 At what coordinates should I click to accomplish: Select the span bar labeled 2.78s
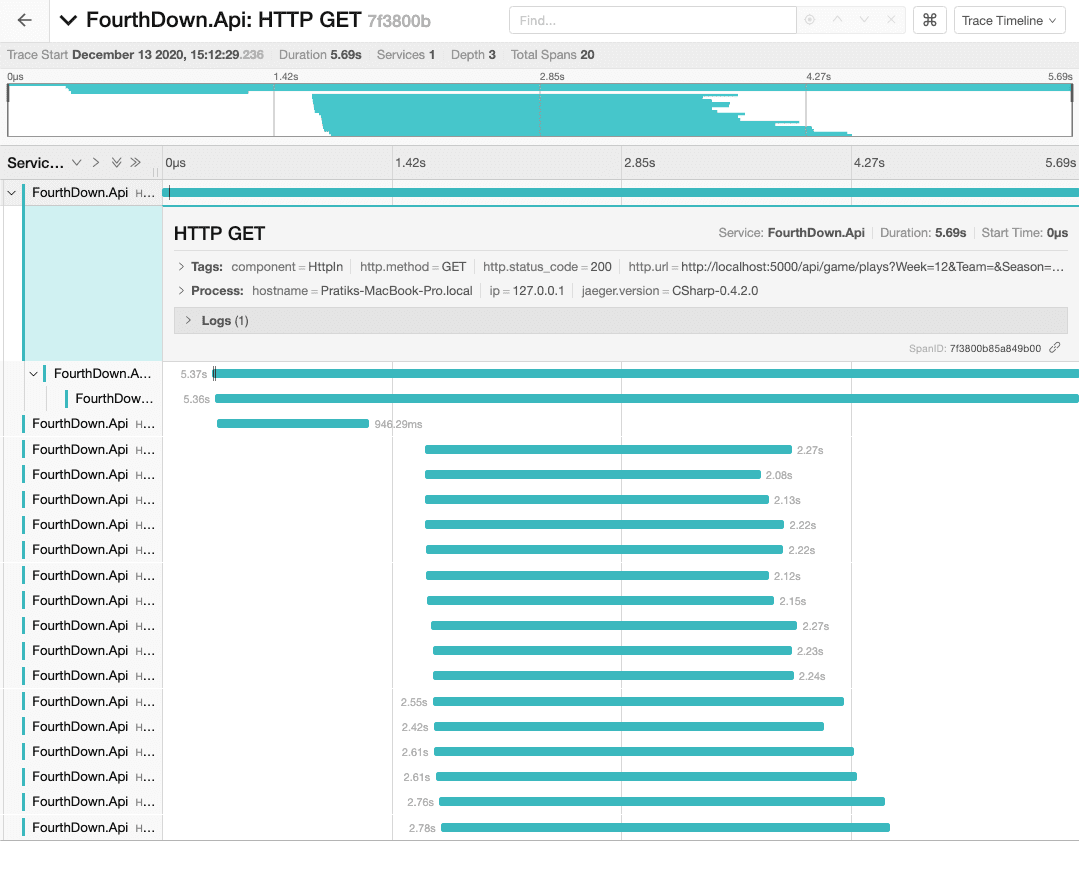point(665,828)
